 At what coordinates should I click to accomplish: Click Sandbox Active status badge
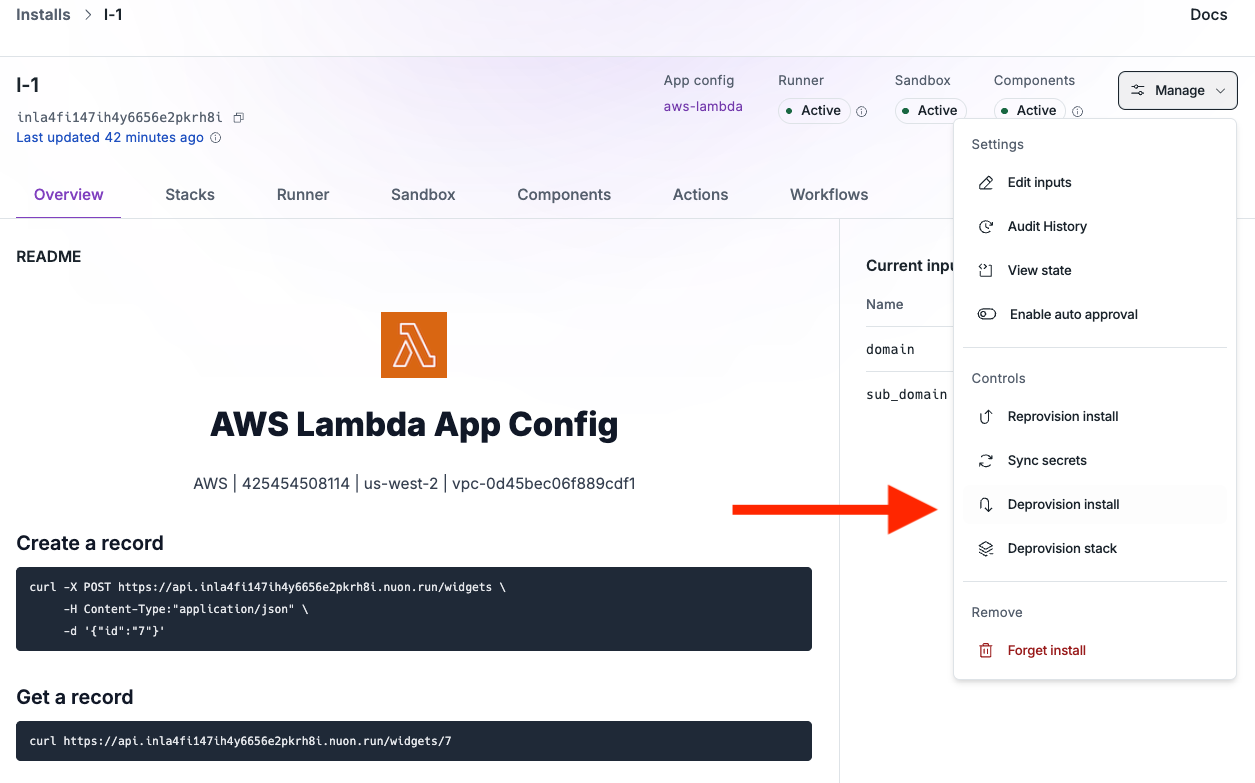[x=931, y=111]
